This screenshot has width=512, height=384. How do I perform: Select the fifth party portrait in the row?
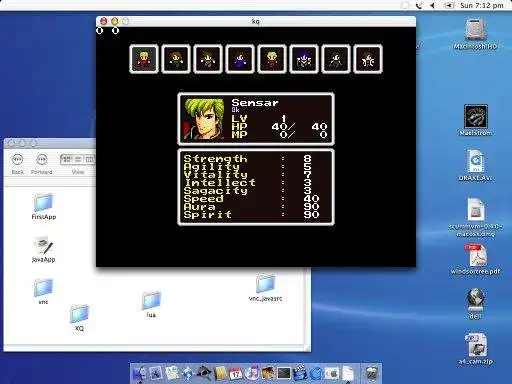point(272,59)
